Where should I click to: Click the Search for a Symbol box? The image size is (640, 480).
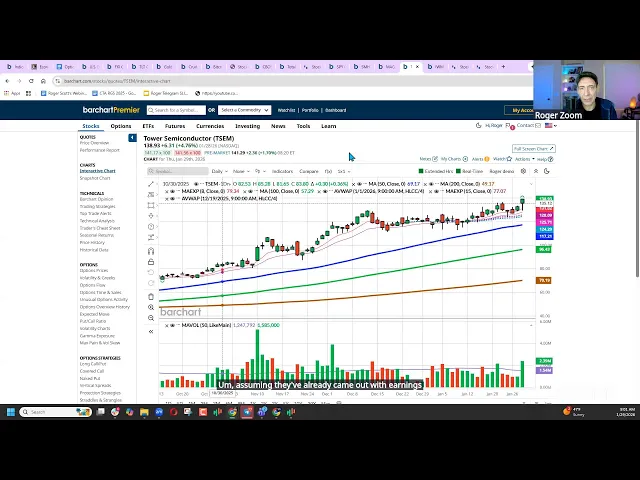[x=176, y=110]
